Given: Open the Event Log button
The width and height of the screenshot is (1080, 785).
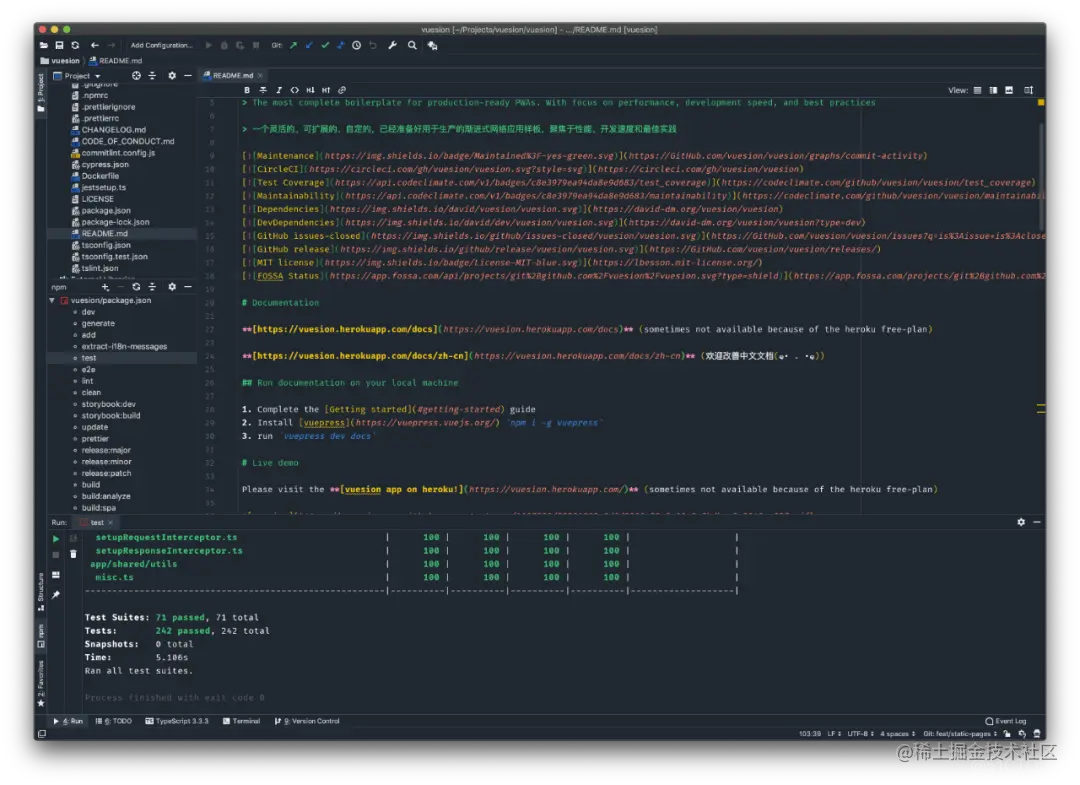Looking at the screenshot, I should click(1006, 722).
